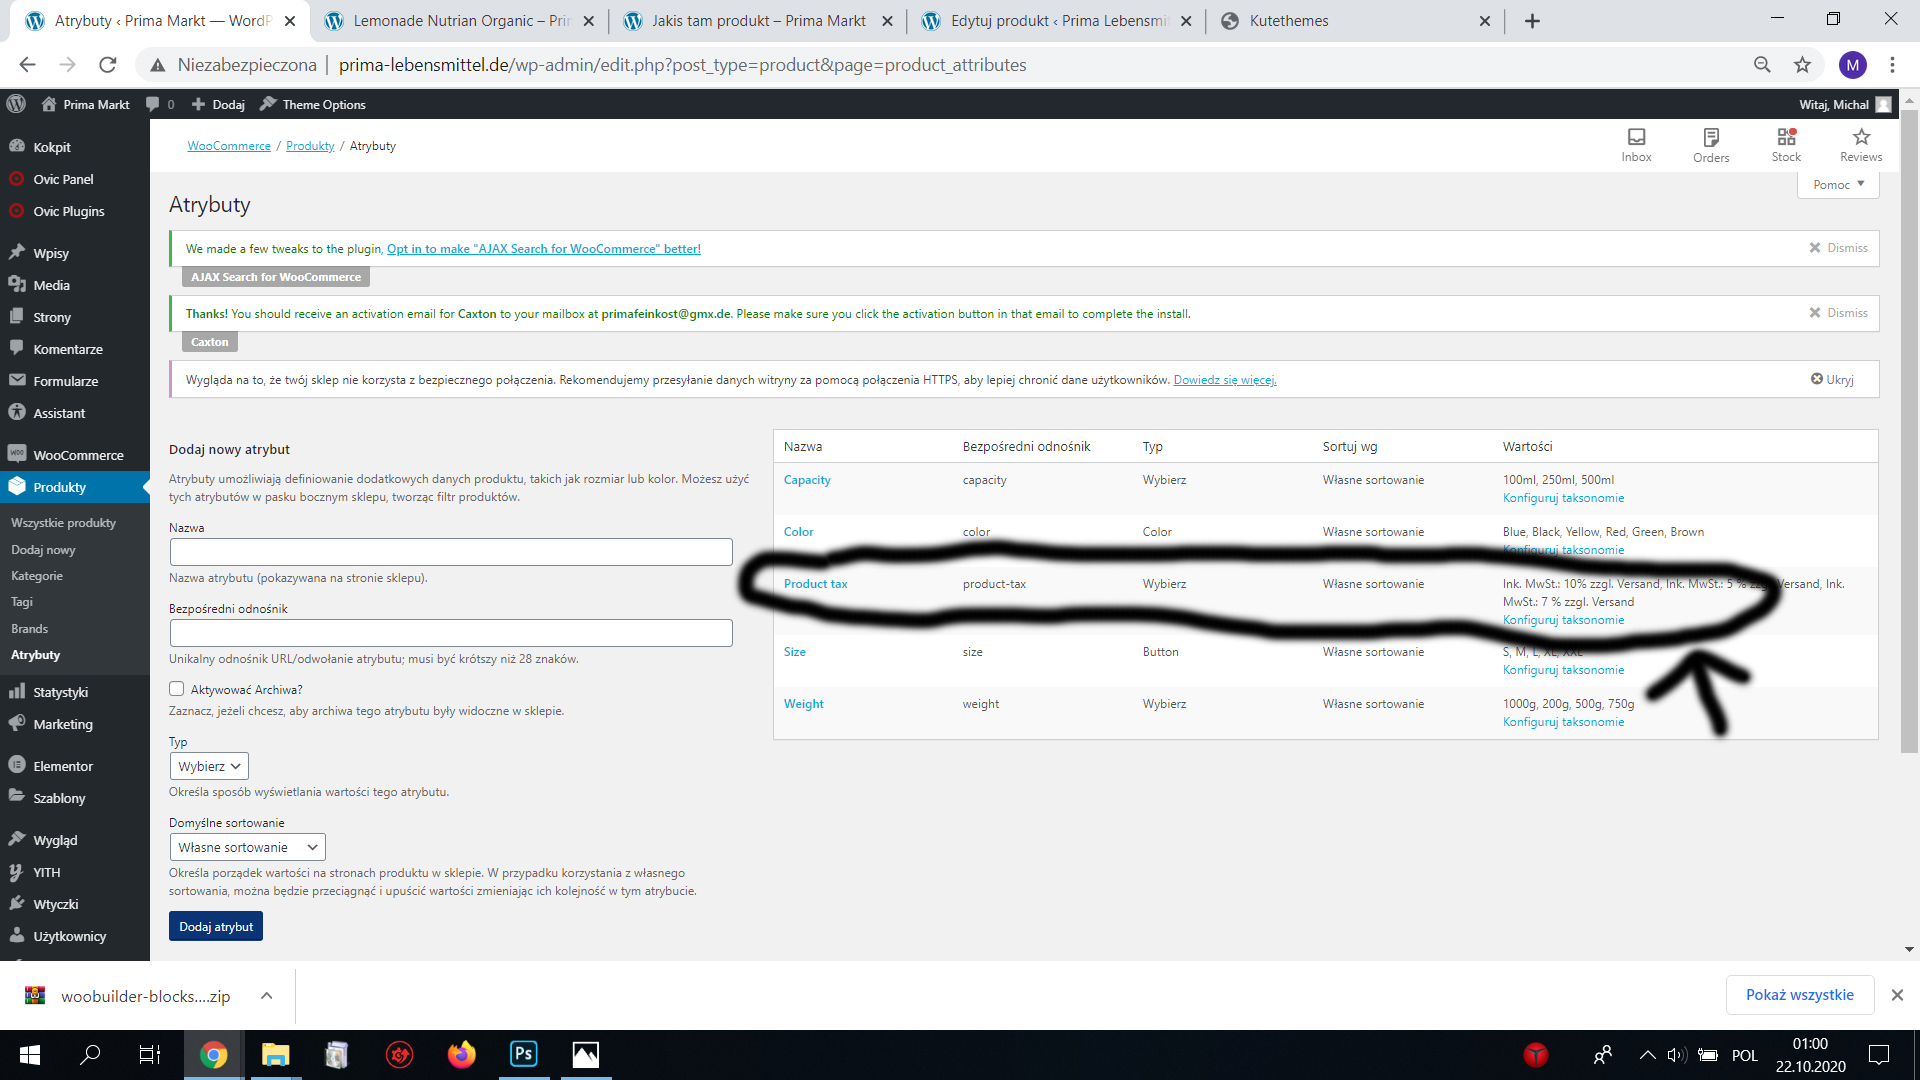Open a new browser tab with plus
The width and height of the screenshot is (1920, 1080).
click(x=1532, y=21)
